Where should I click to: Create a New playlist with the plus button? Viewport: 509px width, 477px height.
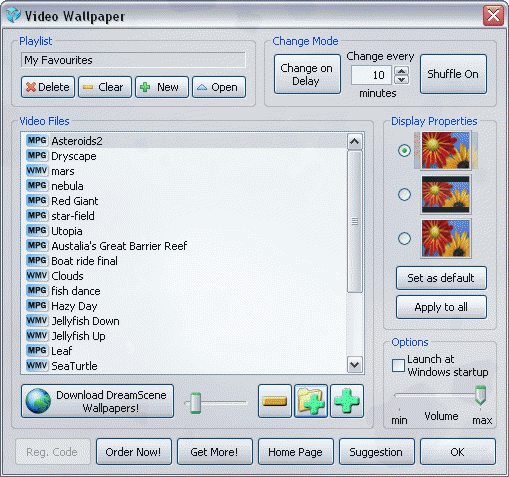pyautogui.click(x=162, y=87)
